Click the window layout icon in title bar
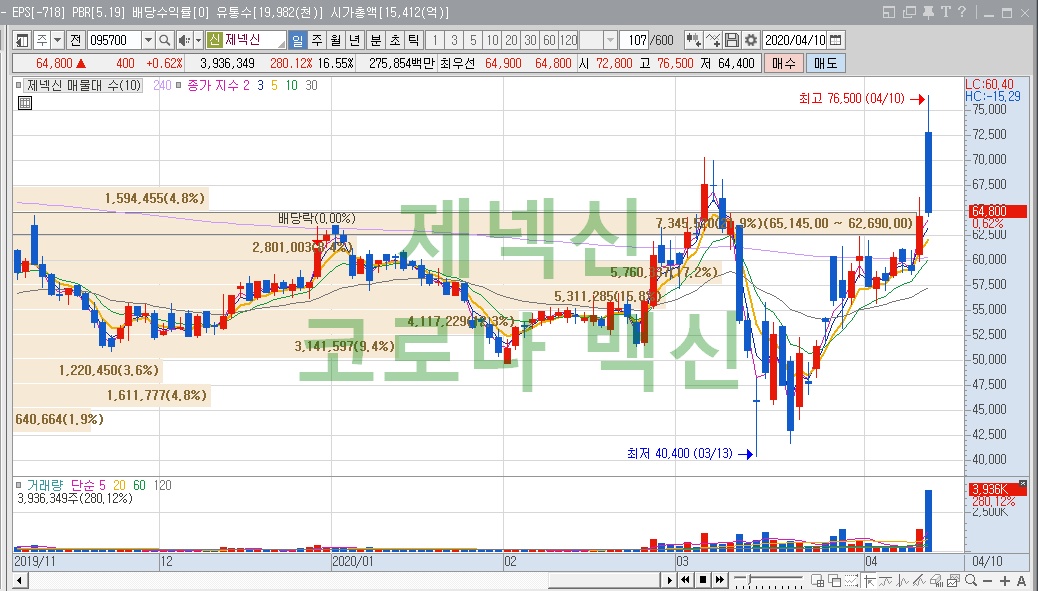This screenshot has width=1038, height=591. click(889, 12)
